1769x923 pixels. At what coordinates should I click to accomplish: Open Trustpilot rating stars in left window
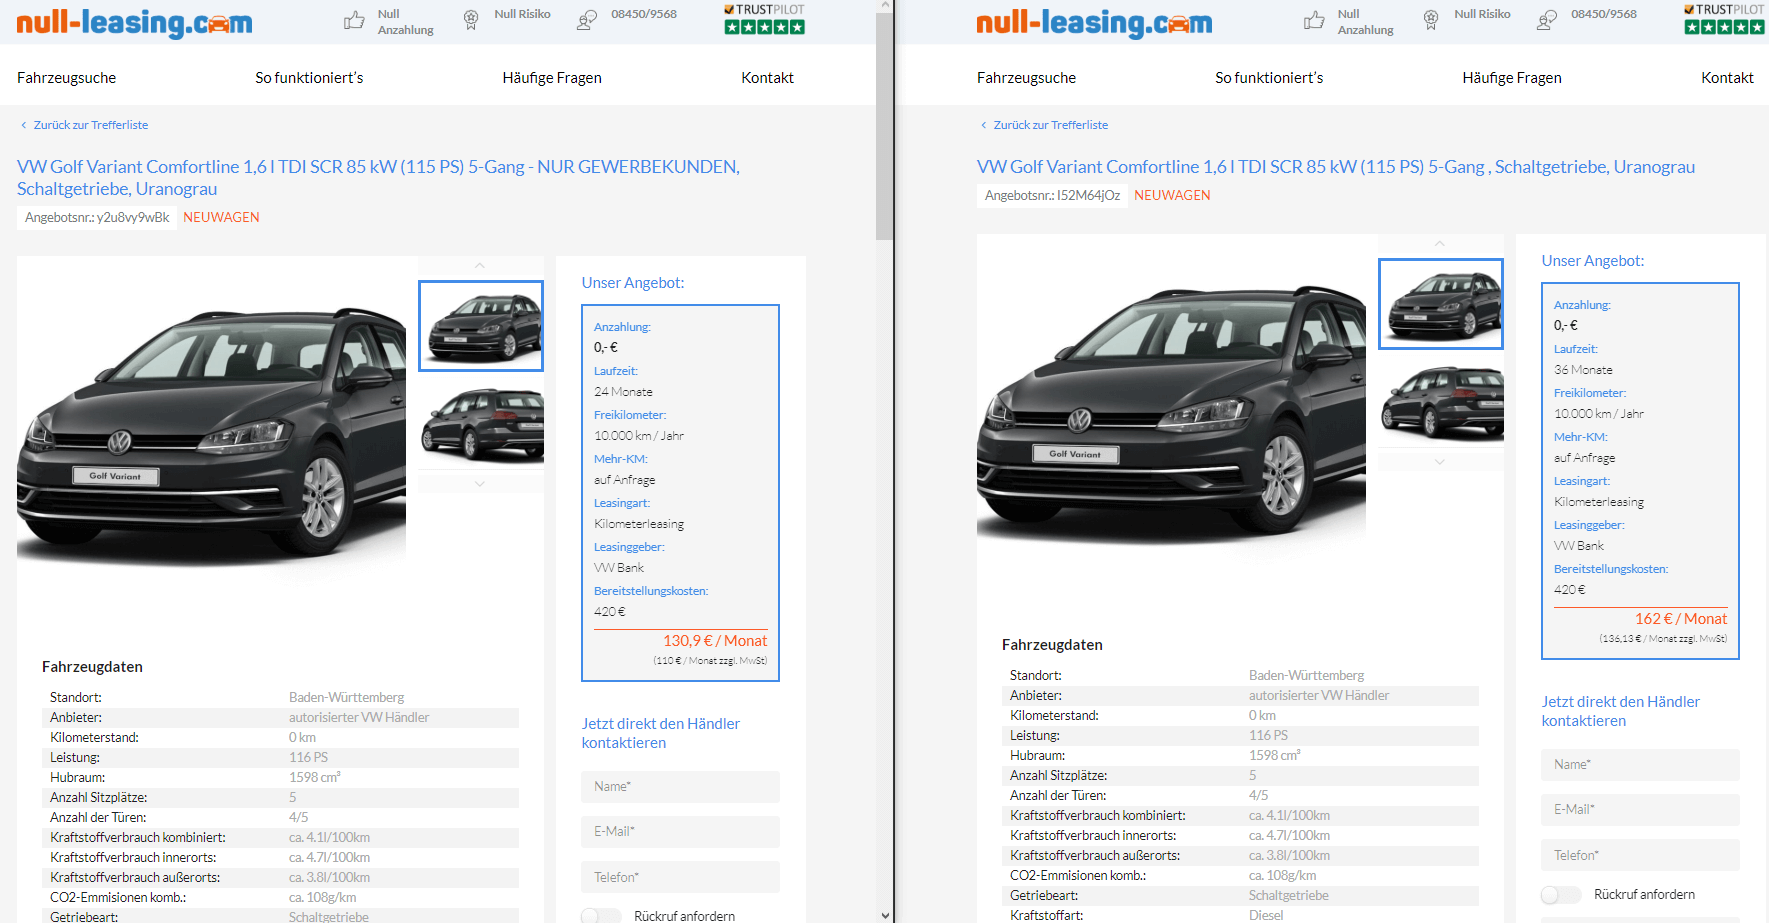point(764,27)
